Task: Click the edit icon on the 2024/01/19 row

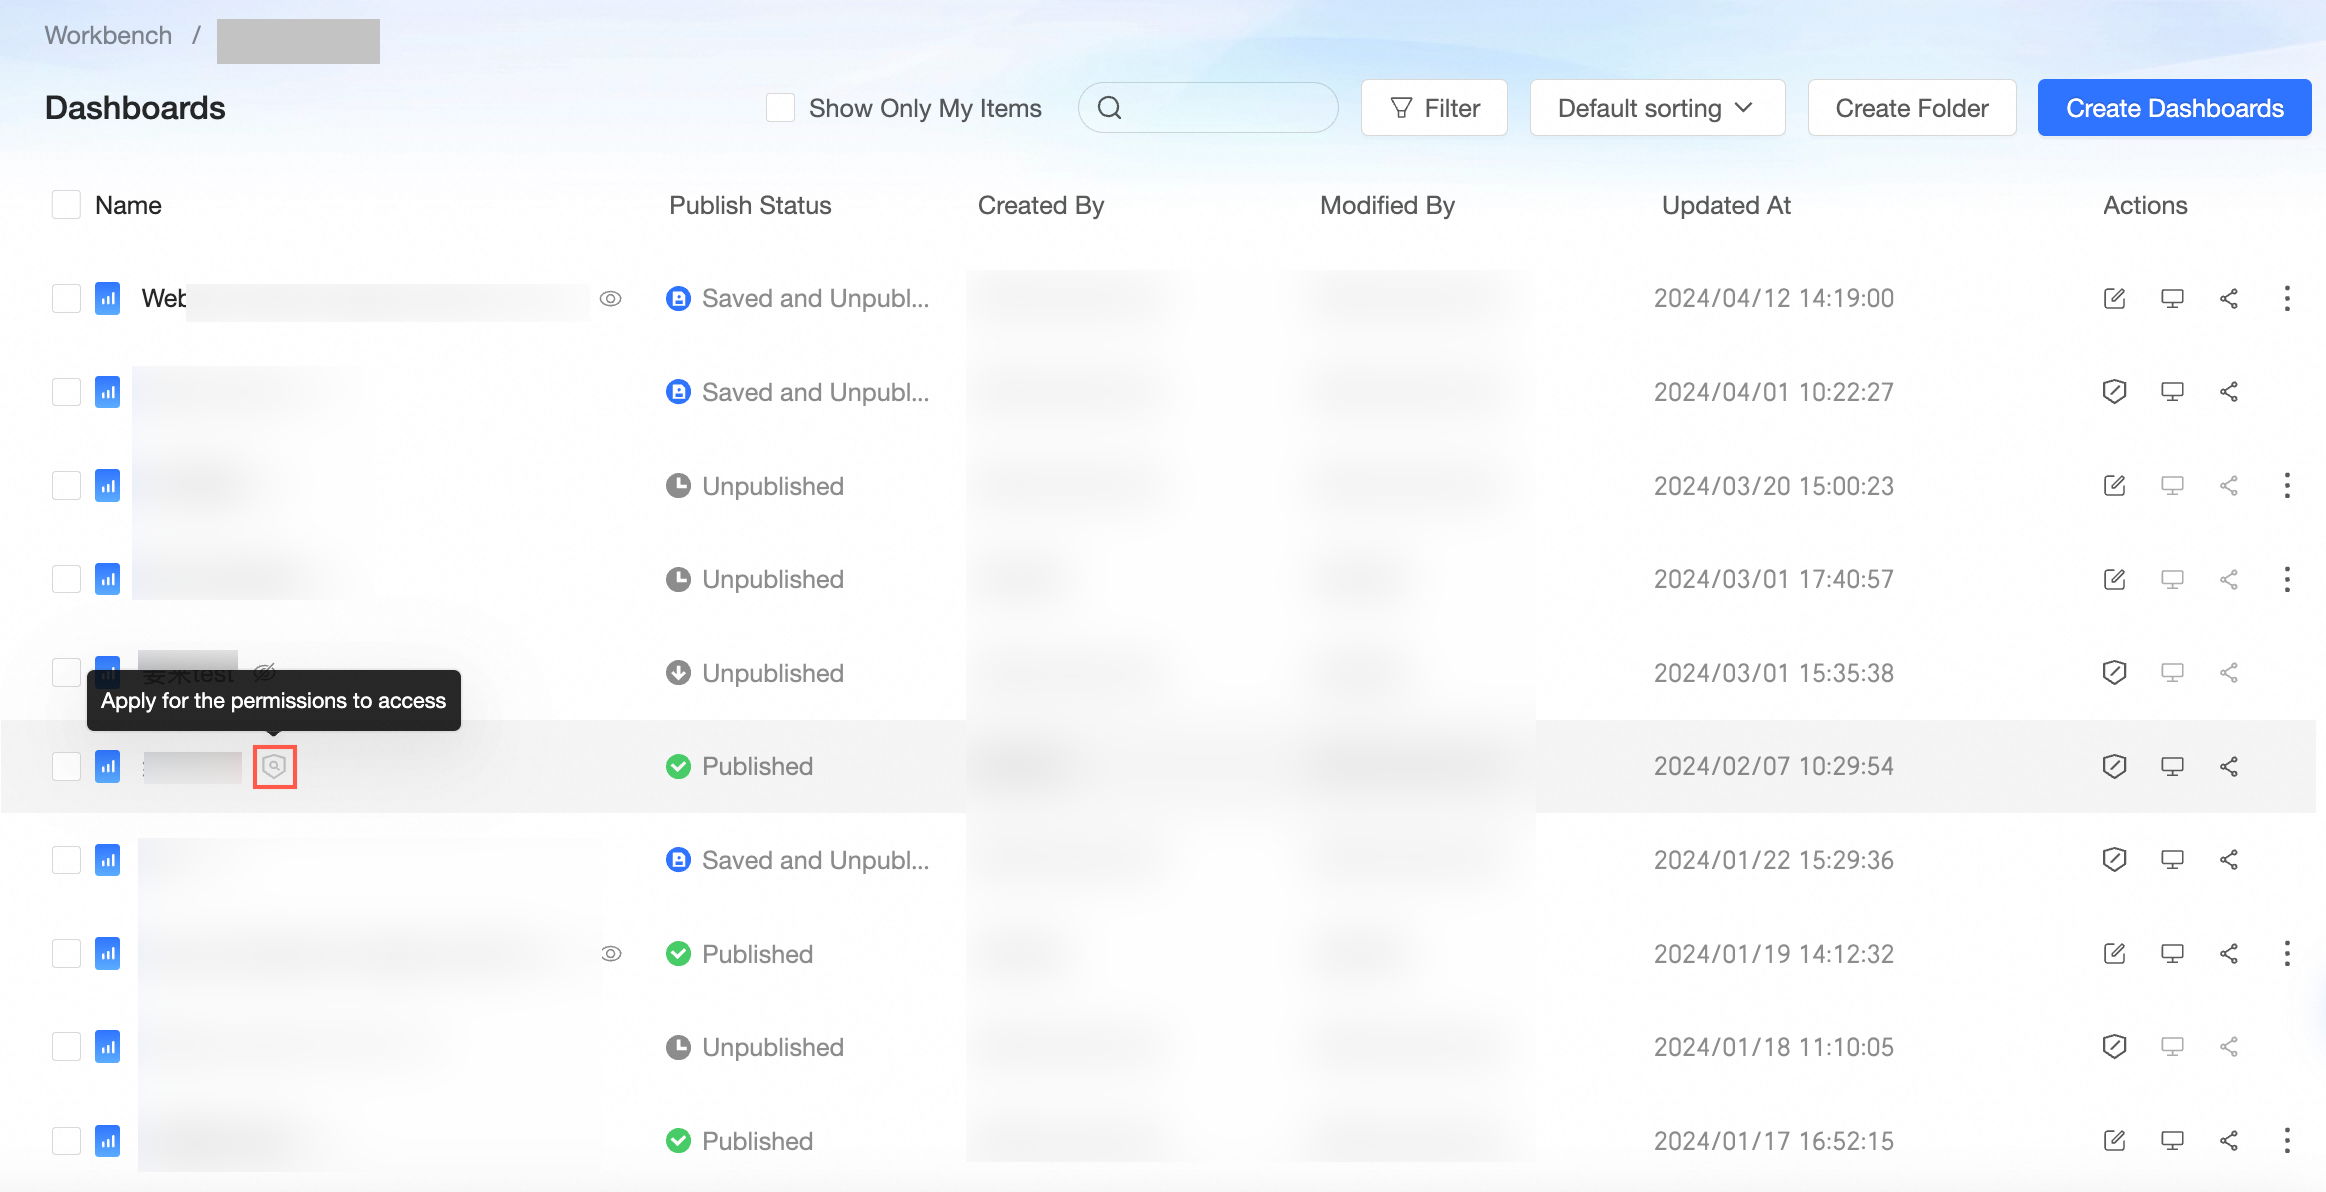Action: pyautogui.click(x=2114, y=953)
